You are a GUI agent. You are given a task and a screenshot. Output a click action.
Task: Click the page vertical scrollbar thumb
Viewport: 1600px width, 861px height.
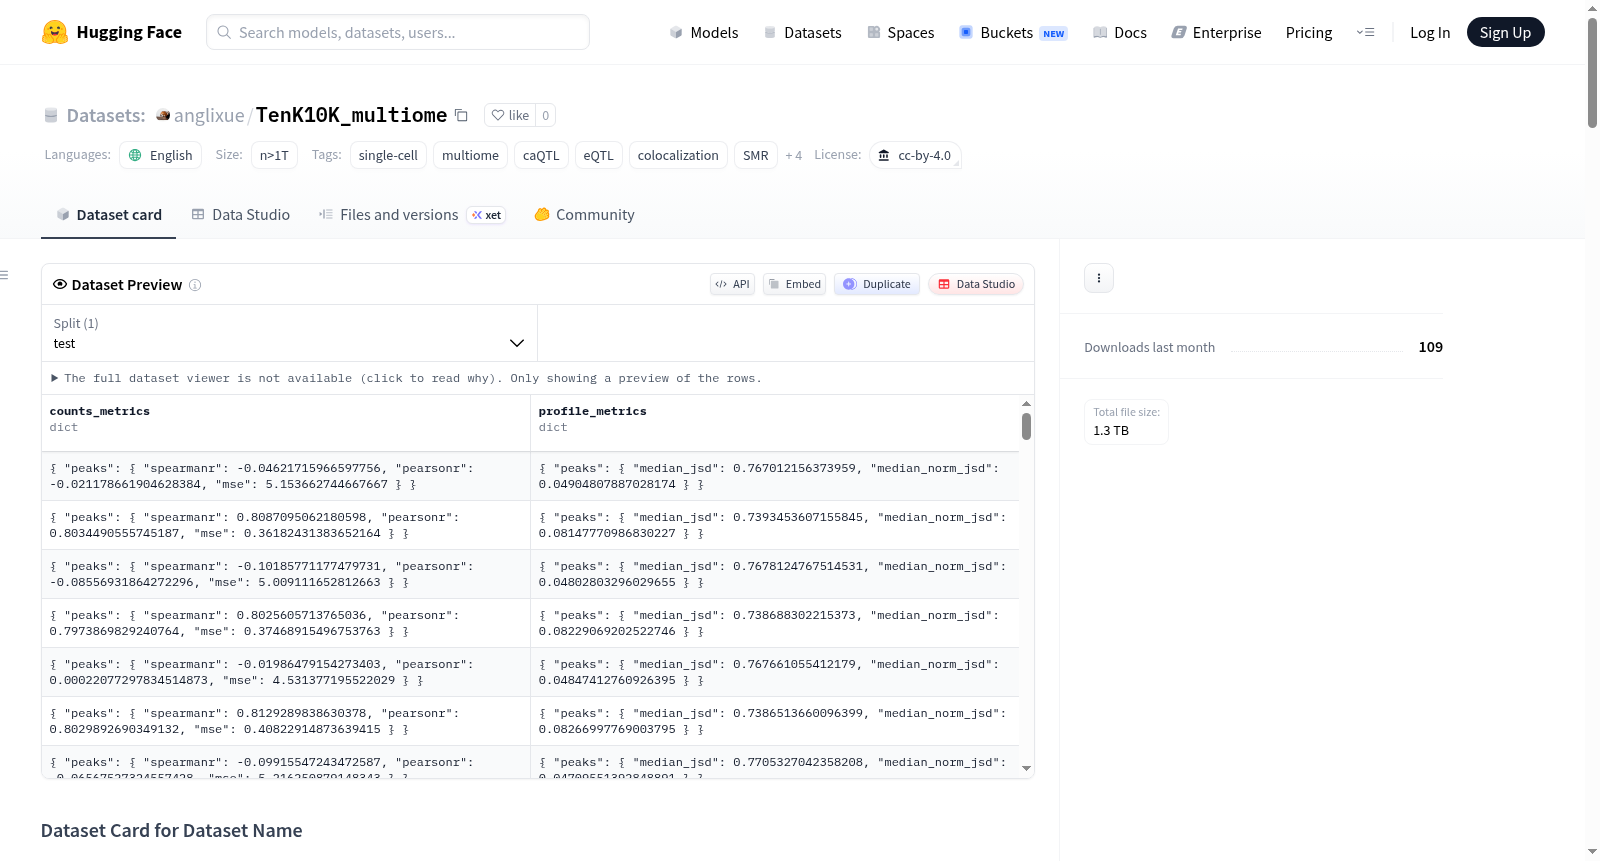click(x=1592, y=72)
